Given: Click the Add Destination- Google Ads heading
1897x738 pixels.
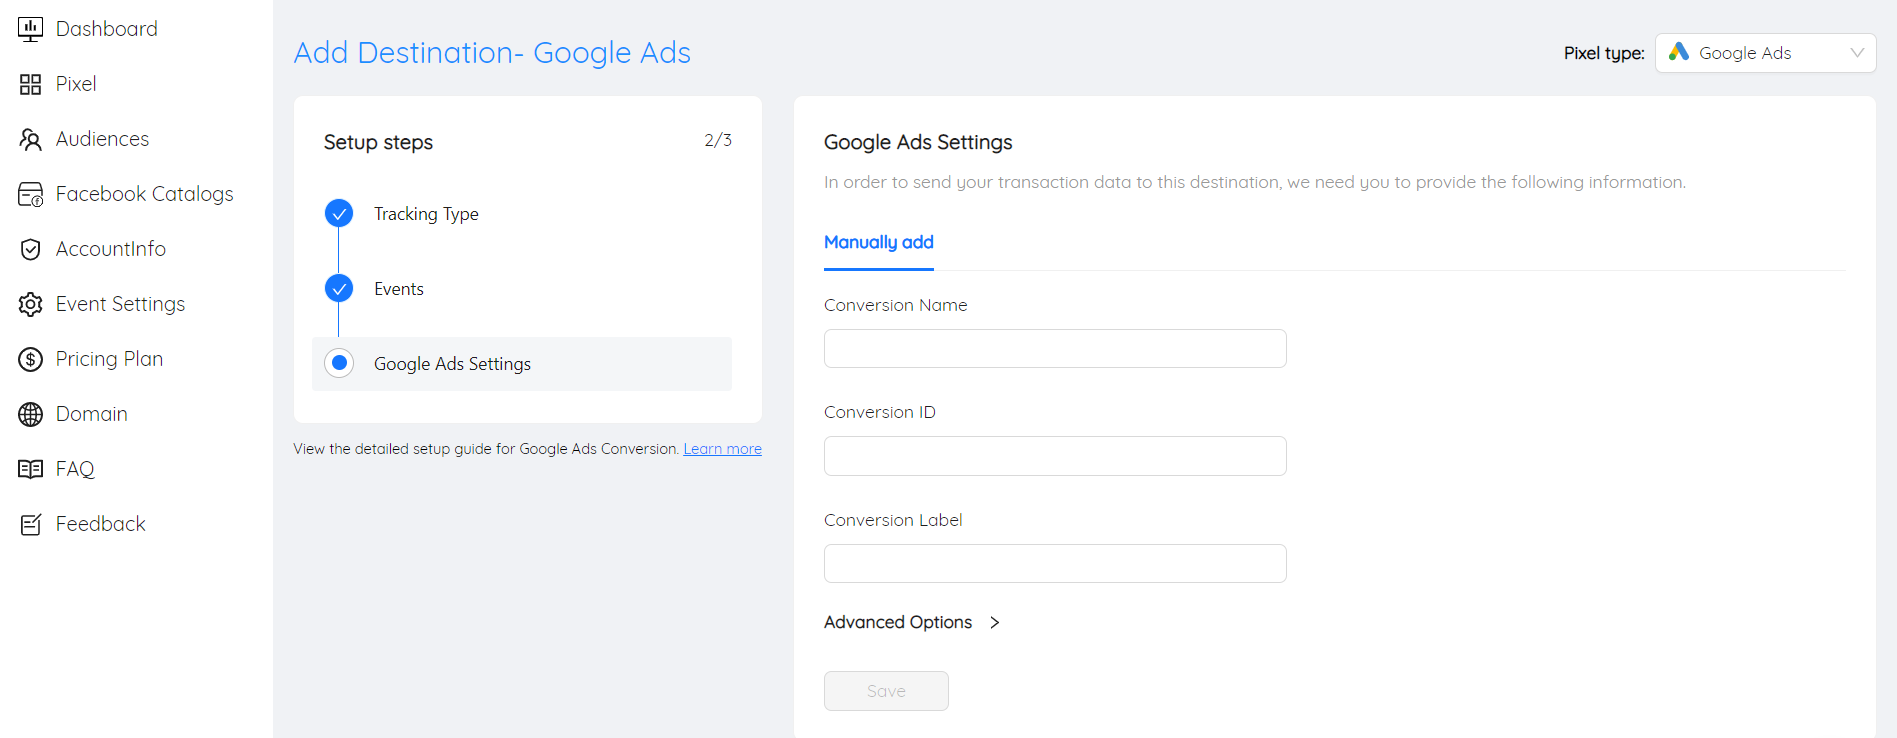Looking at the screenshot, I should pyautogui.click(x=492, y=53).
